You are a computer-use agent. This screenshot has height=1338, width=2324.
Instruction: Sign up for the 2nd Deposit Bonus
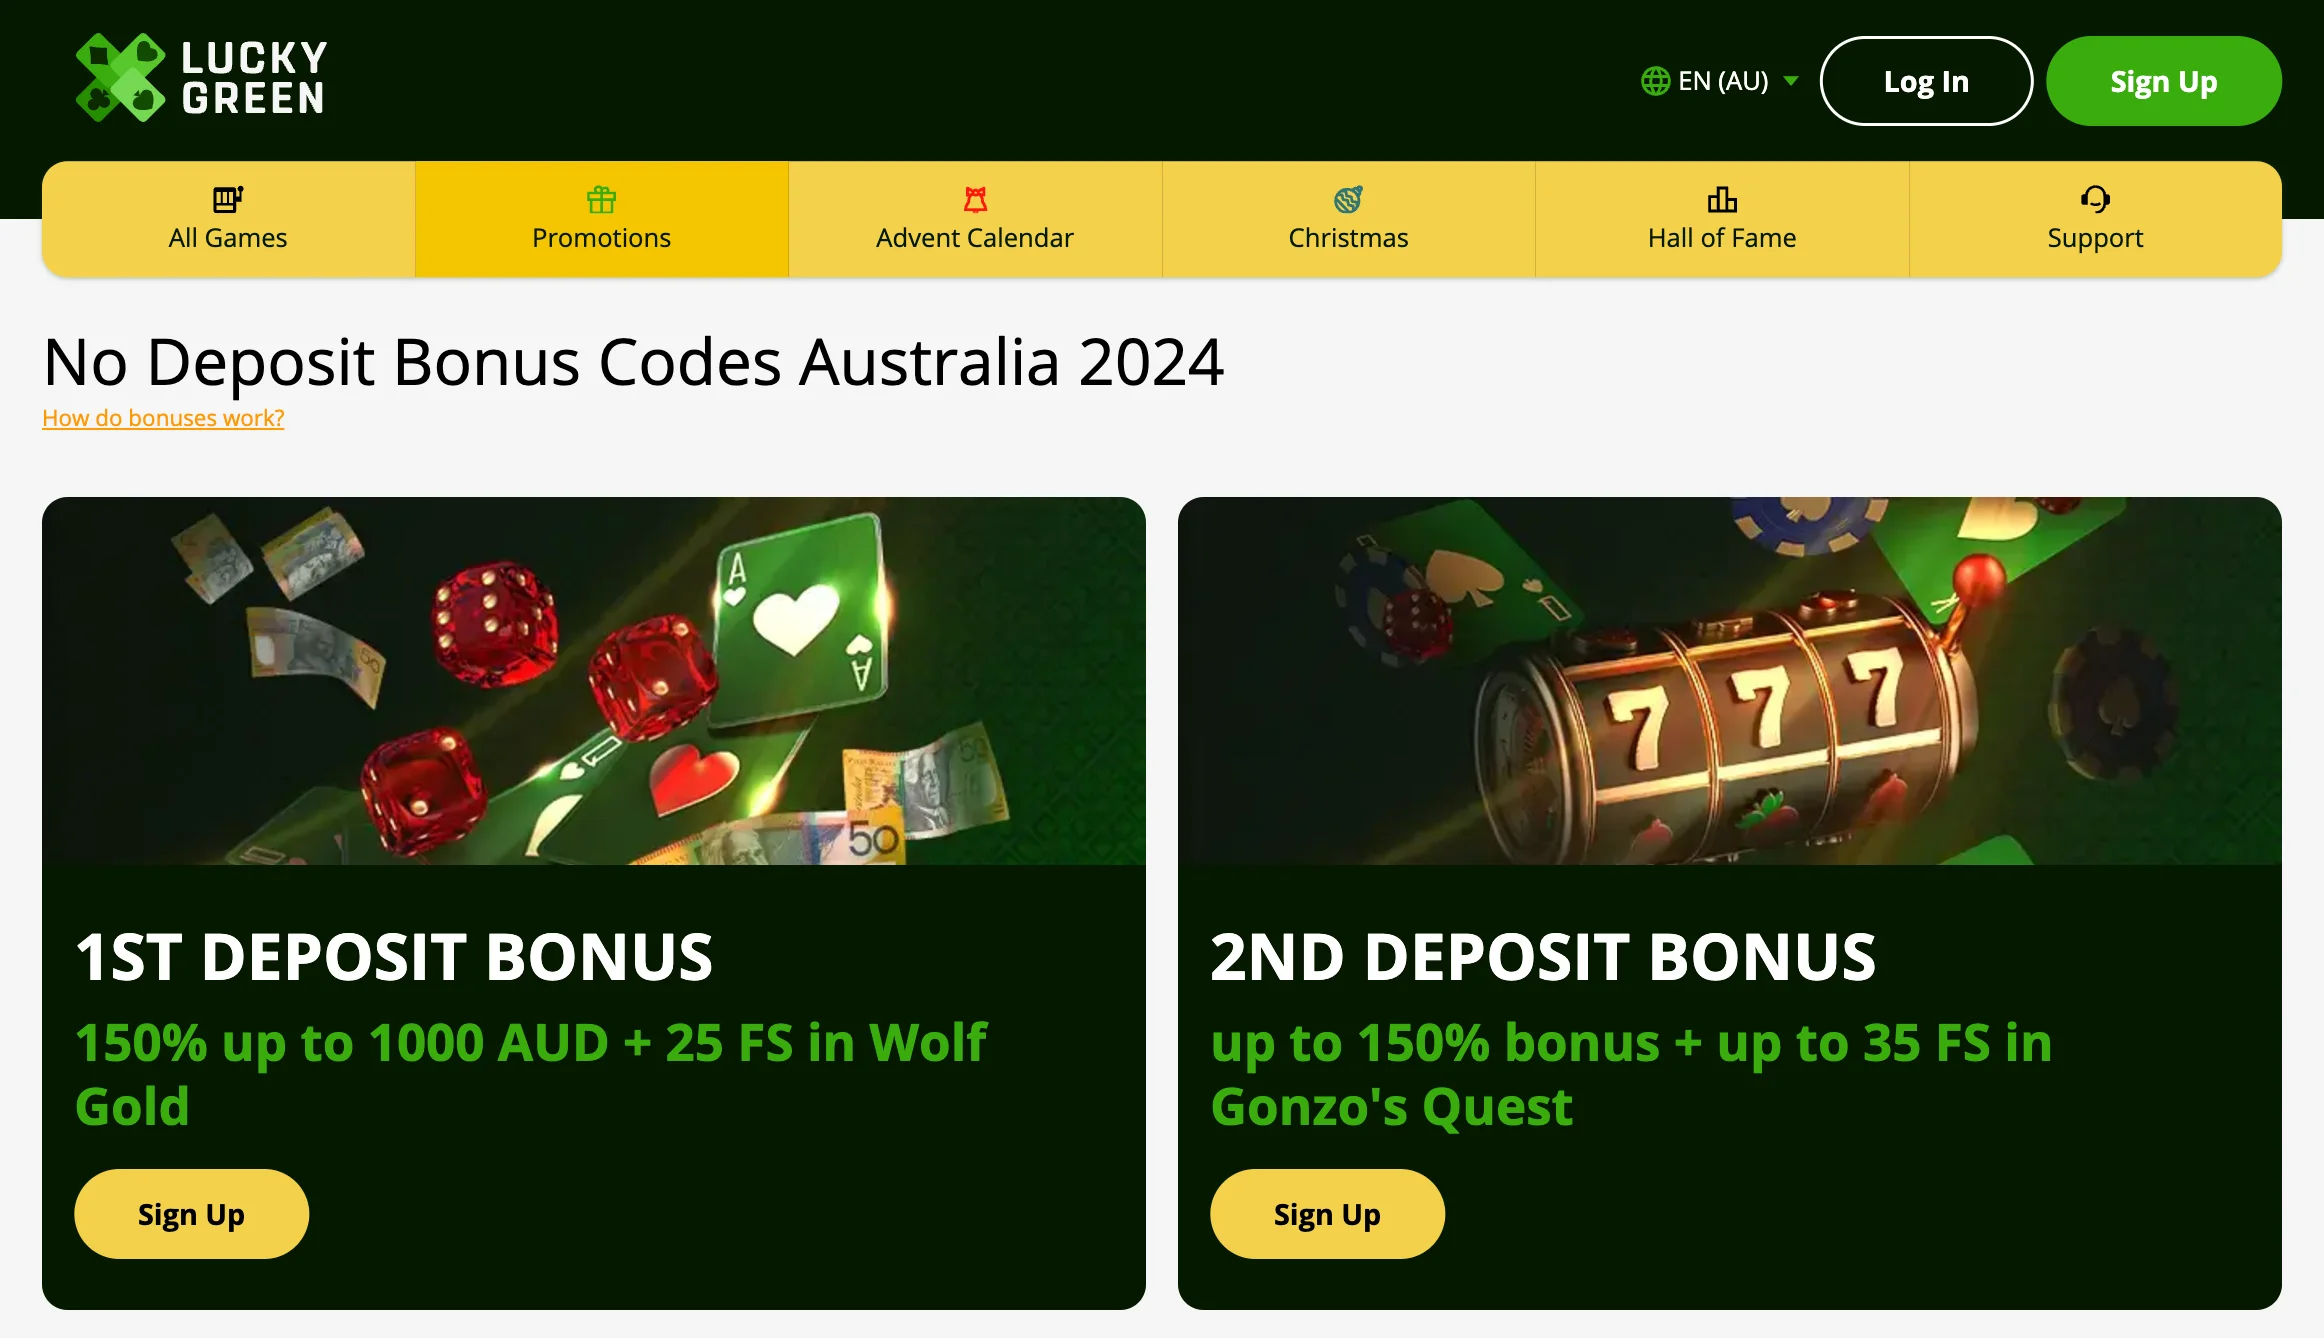click(1327, 1214)
